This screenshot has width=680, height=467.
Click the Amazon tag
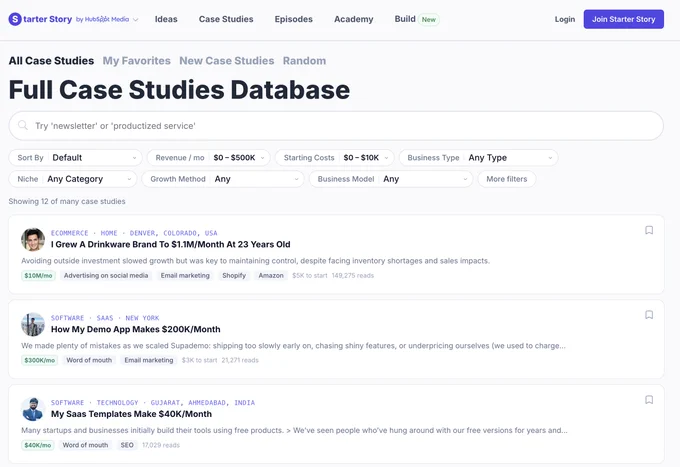click(x=271, y=276)
